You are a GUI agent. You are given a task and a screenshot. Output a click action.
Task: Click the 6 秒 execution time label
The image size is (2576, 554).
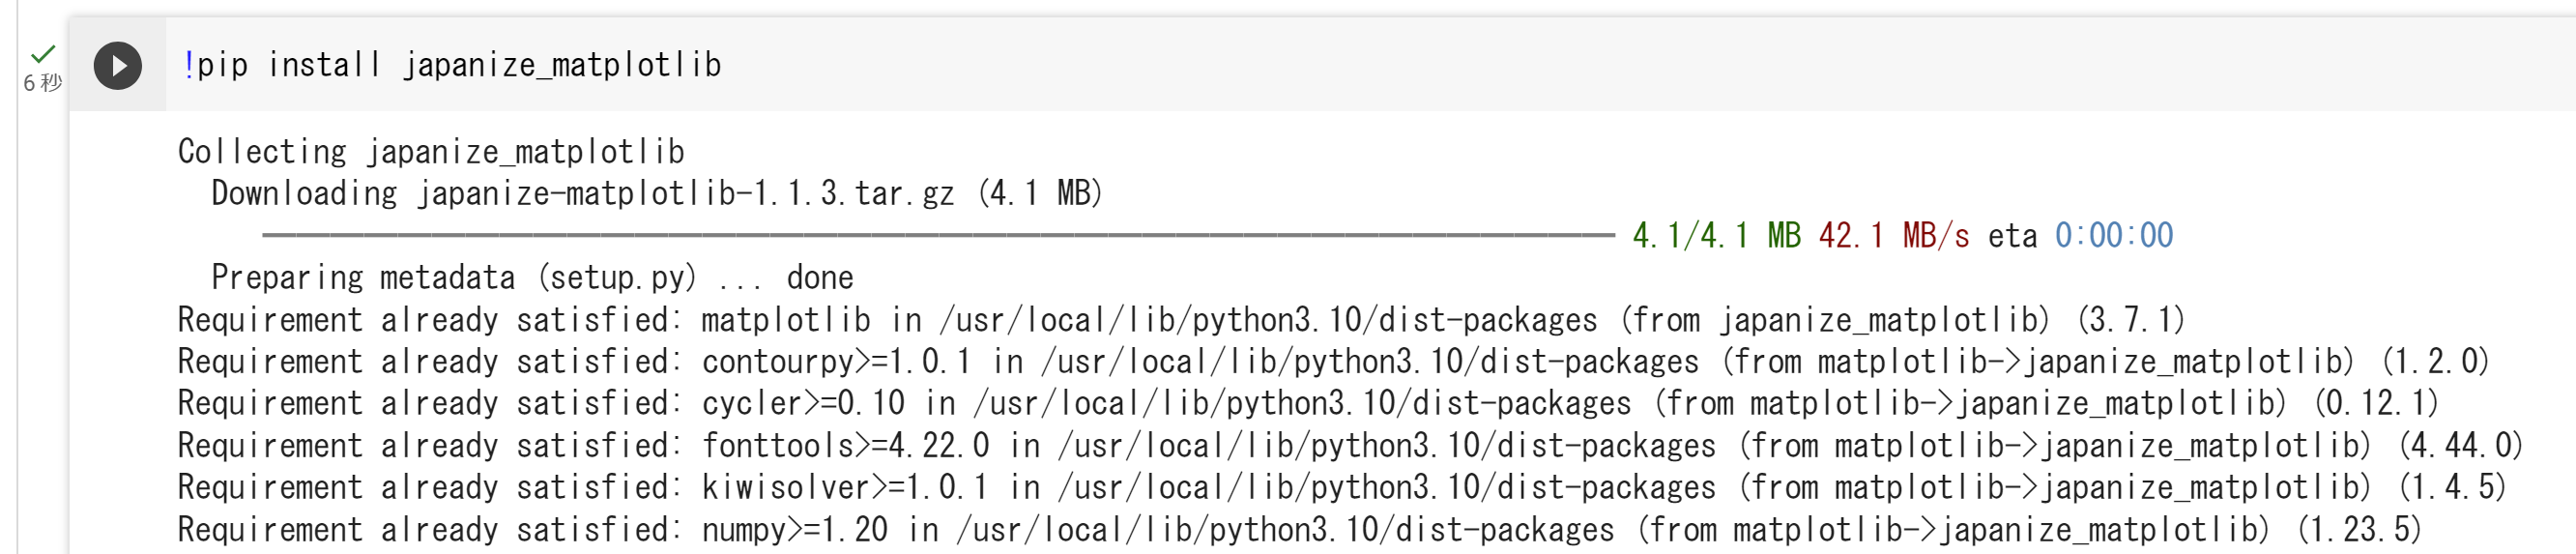point(42,83)
